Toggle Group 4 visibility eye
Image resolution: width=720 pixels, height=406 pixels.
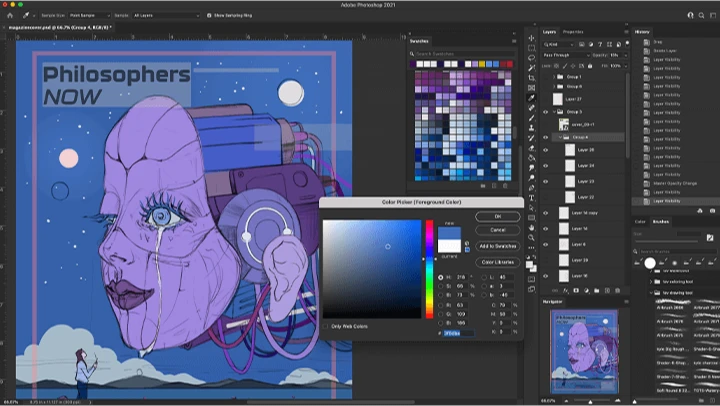coord(546,137)
